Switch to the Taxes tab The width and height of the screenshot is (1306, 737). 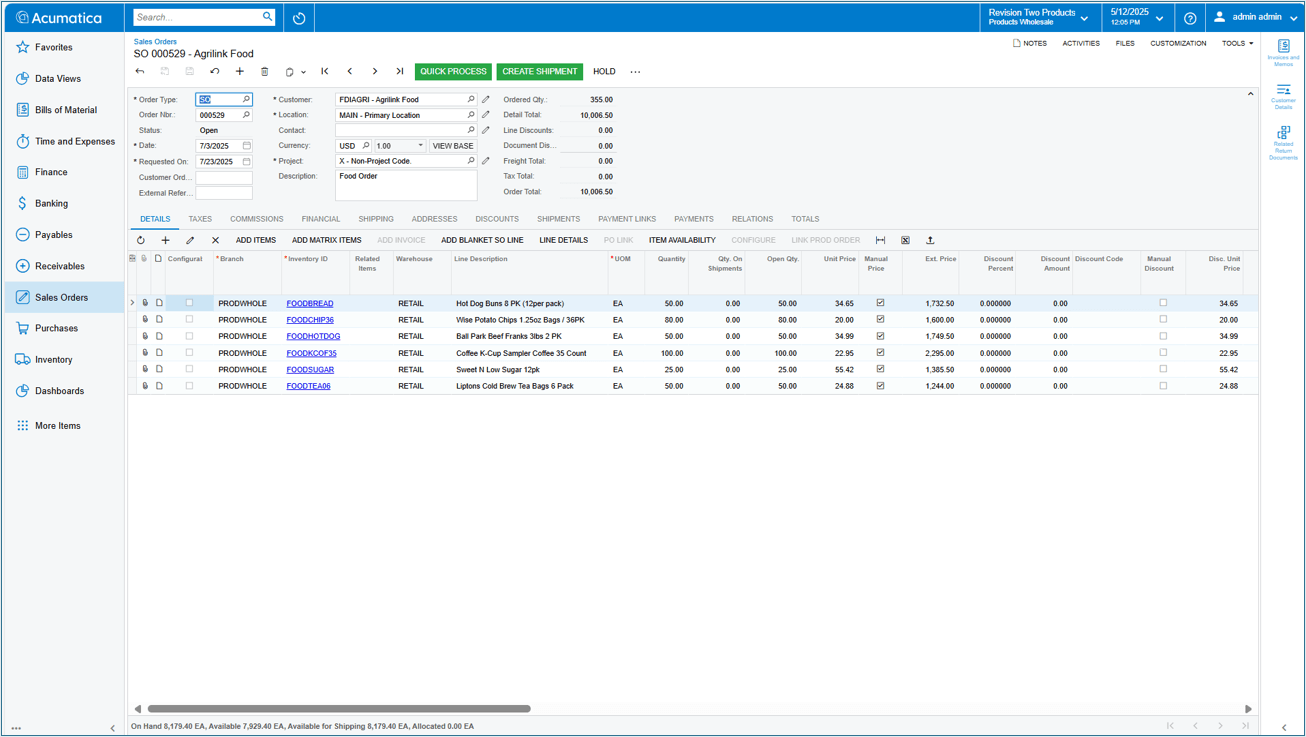coord(200,219)
